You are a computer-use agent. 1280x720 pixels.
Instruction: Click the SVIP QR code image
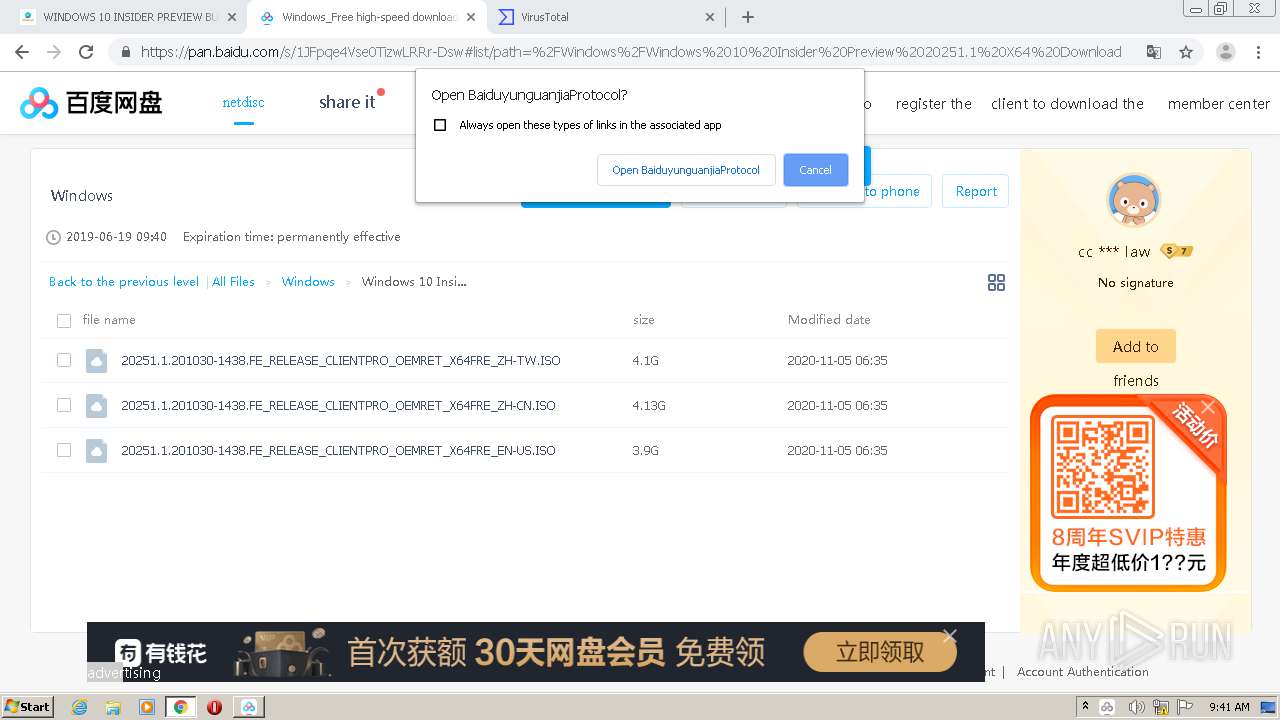1103,468
